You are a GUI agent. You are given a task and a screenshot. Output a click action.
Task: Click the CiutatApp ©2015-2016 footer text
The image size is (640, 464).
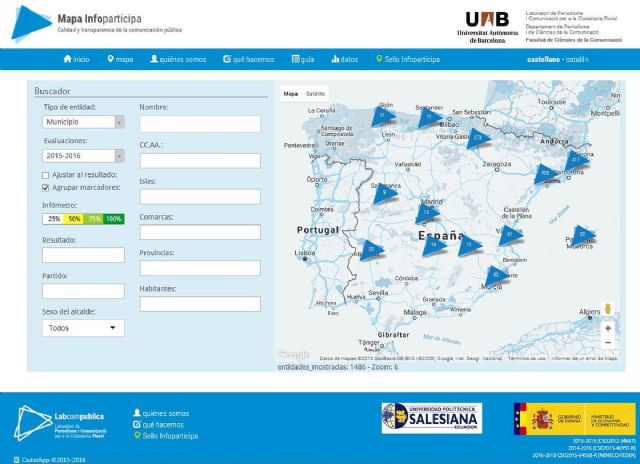pyautogui.click(x=53, y=460)
